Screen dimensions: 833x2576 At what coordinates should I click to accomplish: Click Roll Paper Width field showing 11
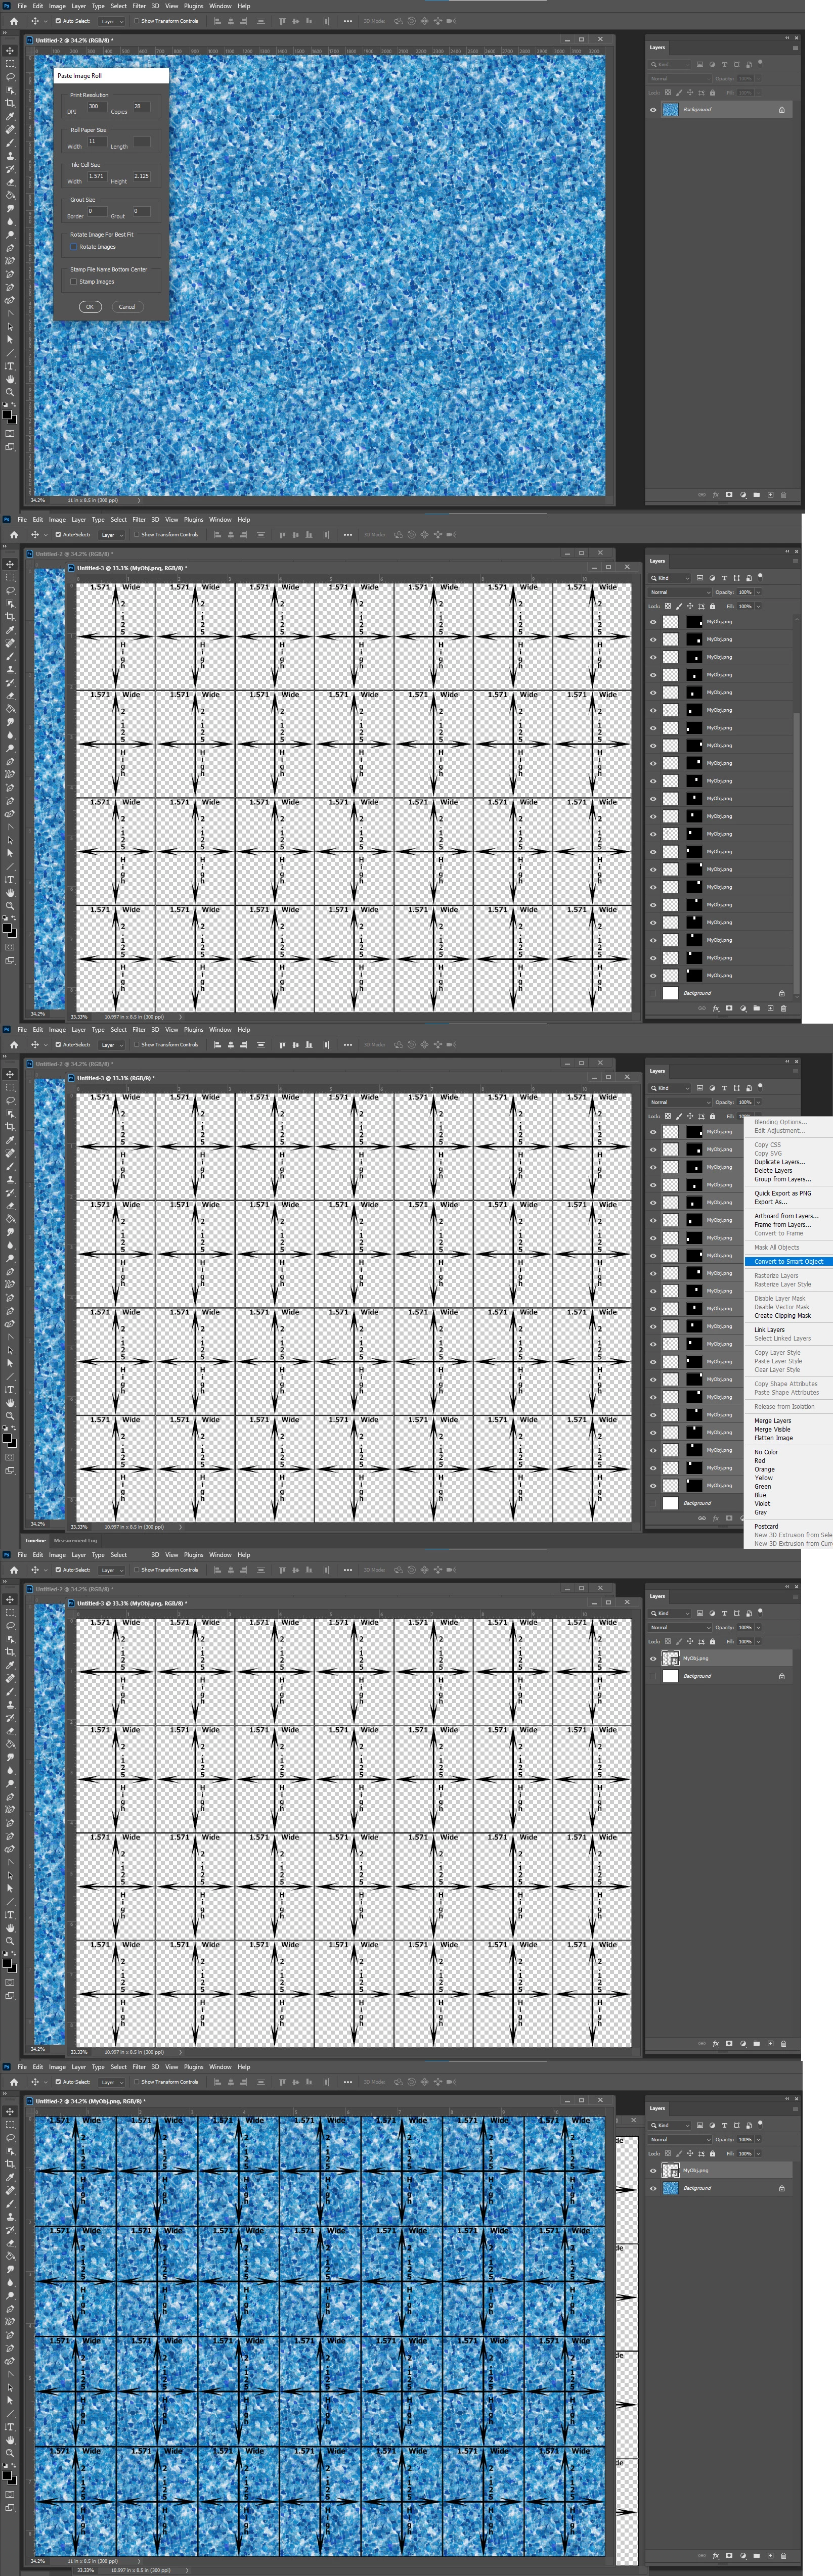[97, 142]
